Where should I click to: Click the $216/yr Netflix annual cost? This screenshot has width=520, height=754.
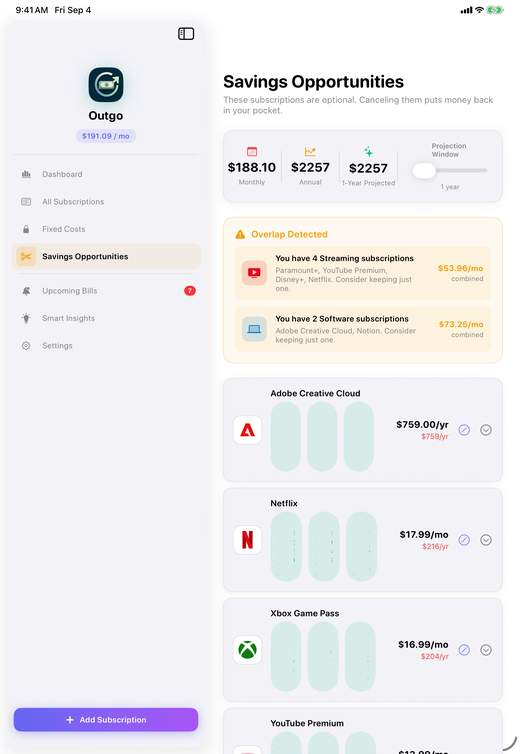coord(435,546)
